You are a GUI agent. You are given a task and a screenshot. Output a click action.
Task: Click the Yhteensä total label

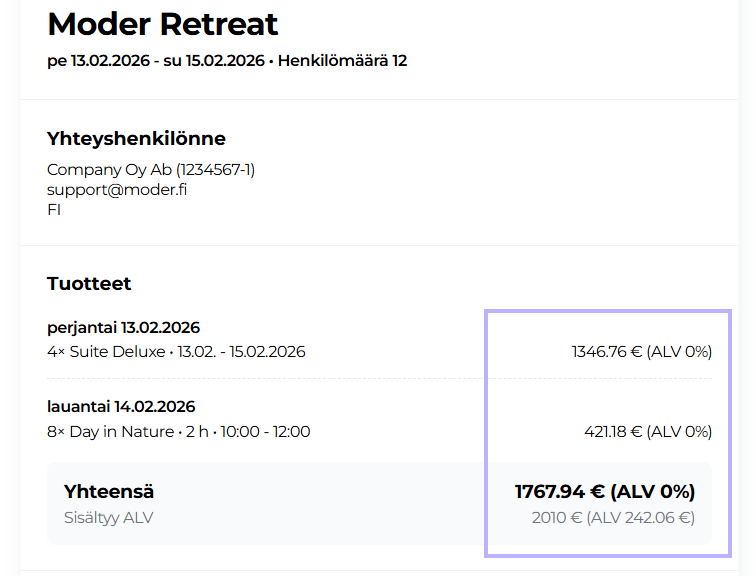pos(108,492)
